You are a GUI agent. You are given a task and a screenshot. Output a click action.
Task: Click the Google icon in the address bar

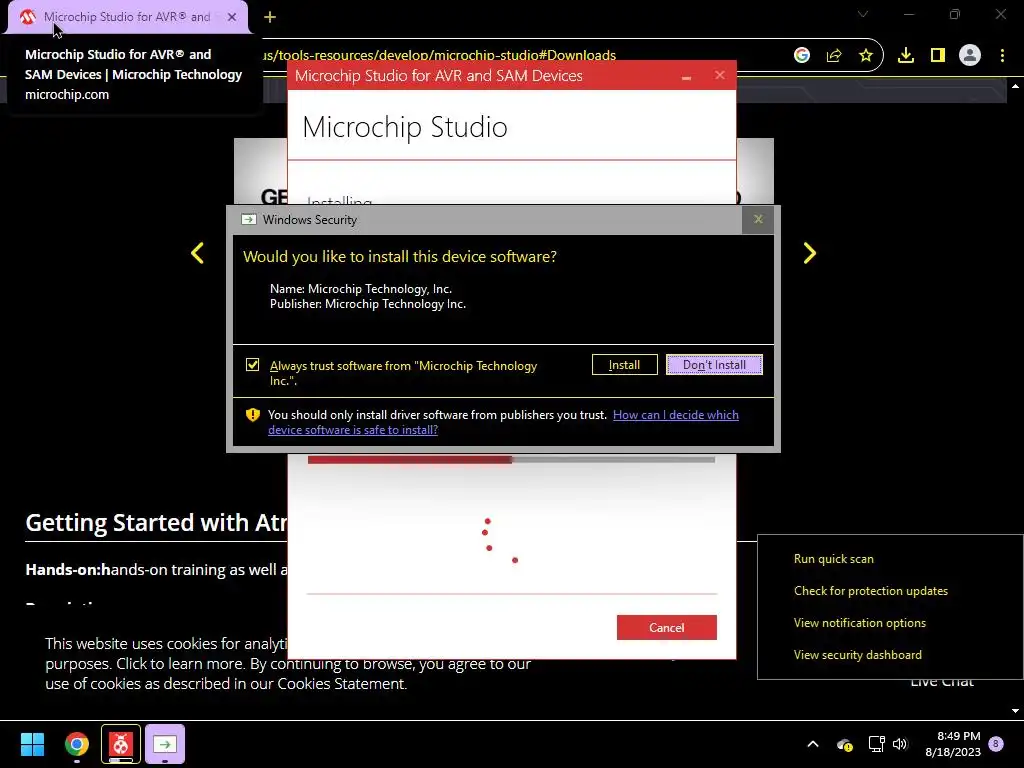click(x=801, y=55)
